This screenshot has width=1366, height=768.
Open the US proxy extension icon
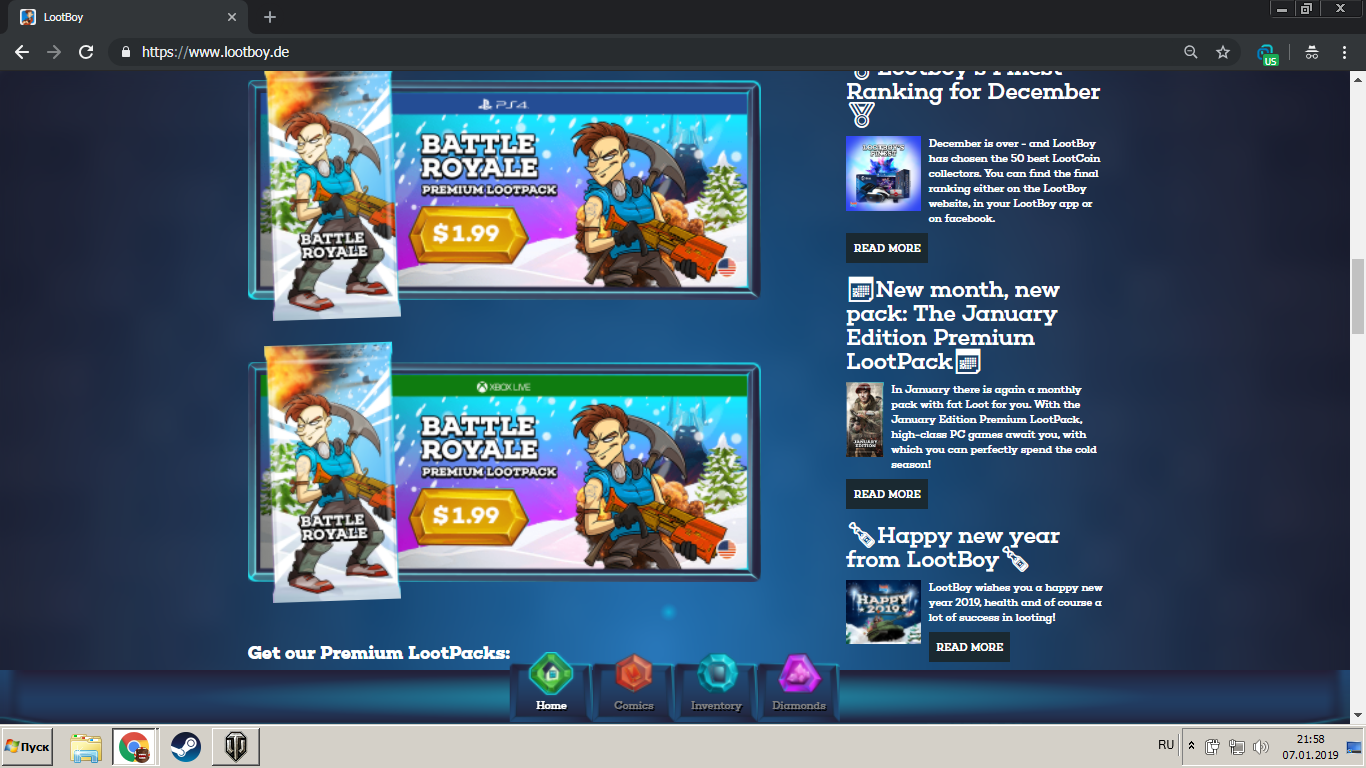[x=1267, y=53]
